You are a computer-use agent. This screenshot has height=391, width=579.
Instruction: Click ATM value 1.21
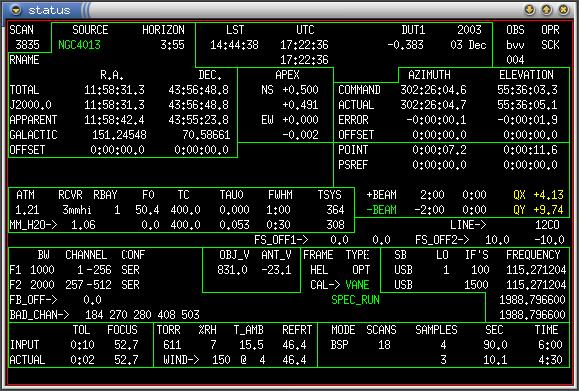coord(27,210)
